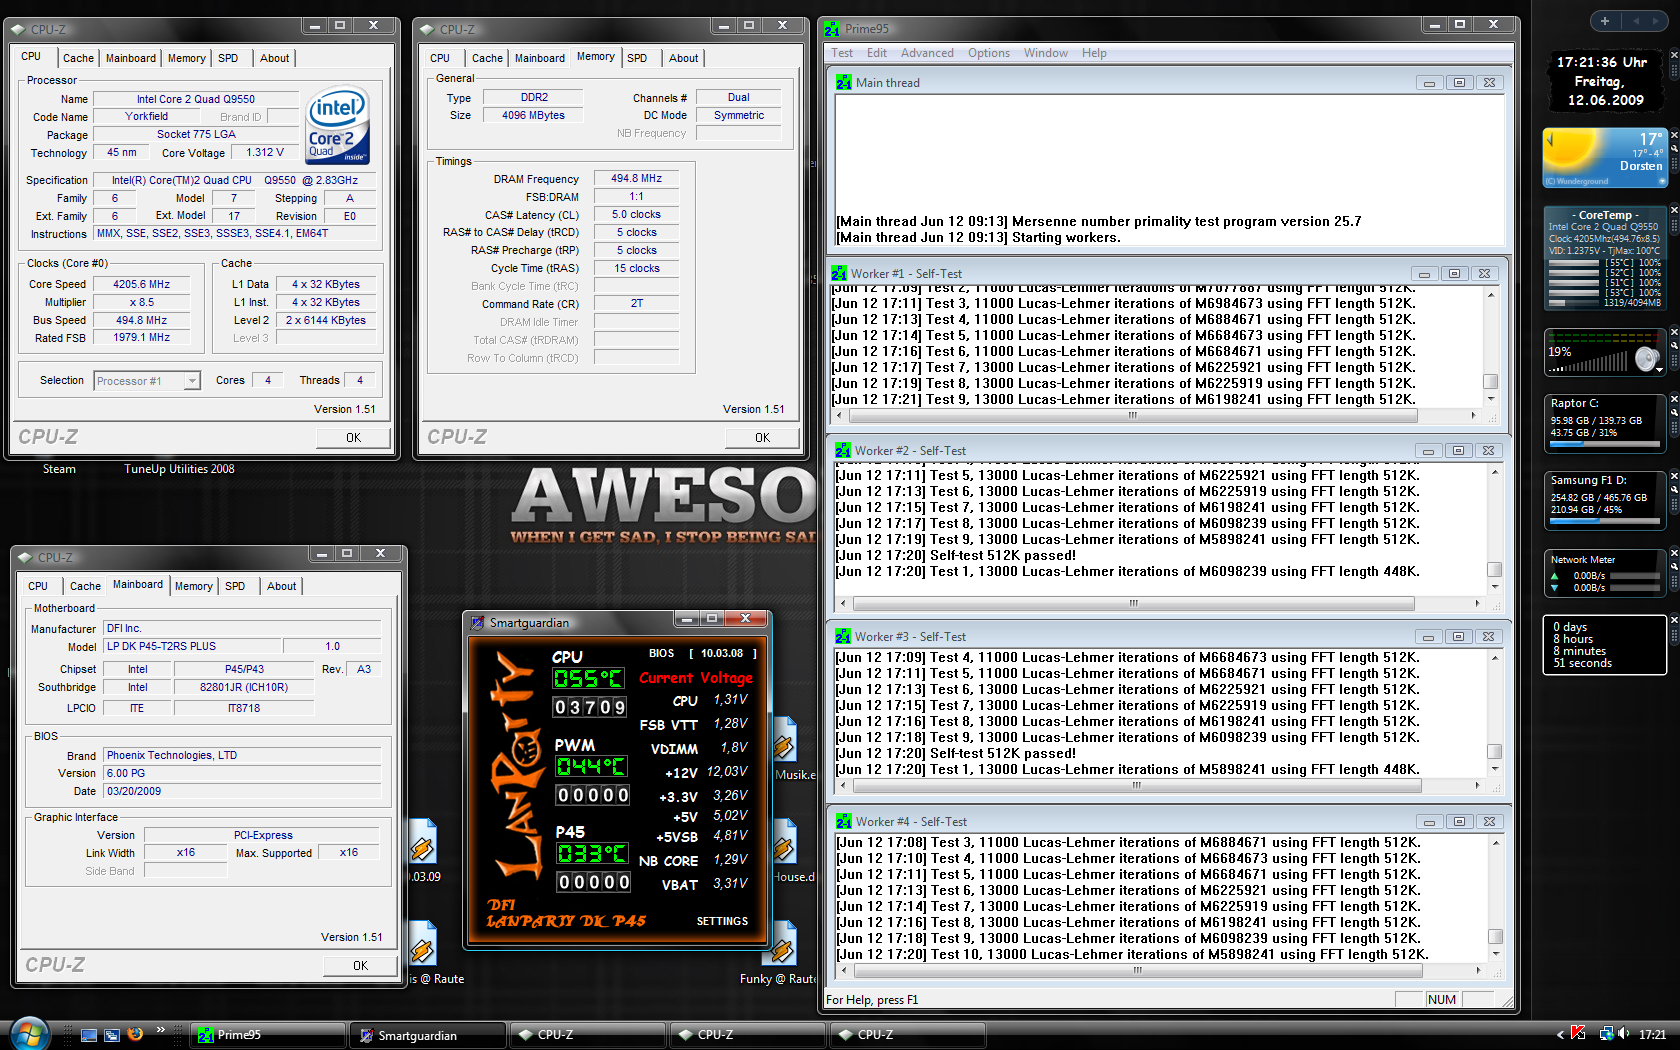The image size is (1680, 1050).
Task: Open volume gadget options wrench
Action: 1674,346
